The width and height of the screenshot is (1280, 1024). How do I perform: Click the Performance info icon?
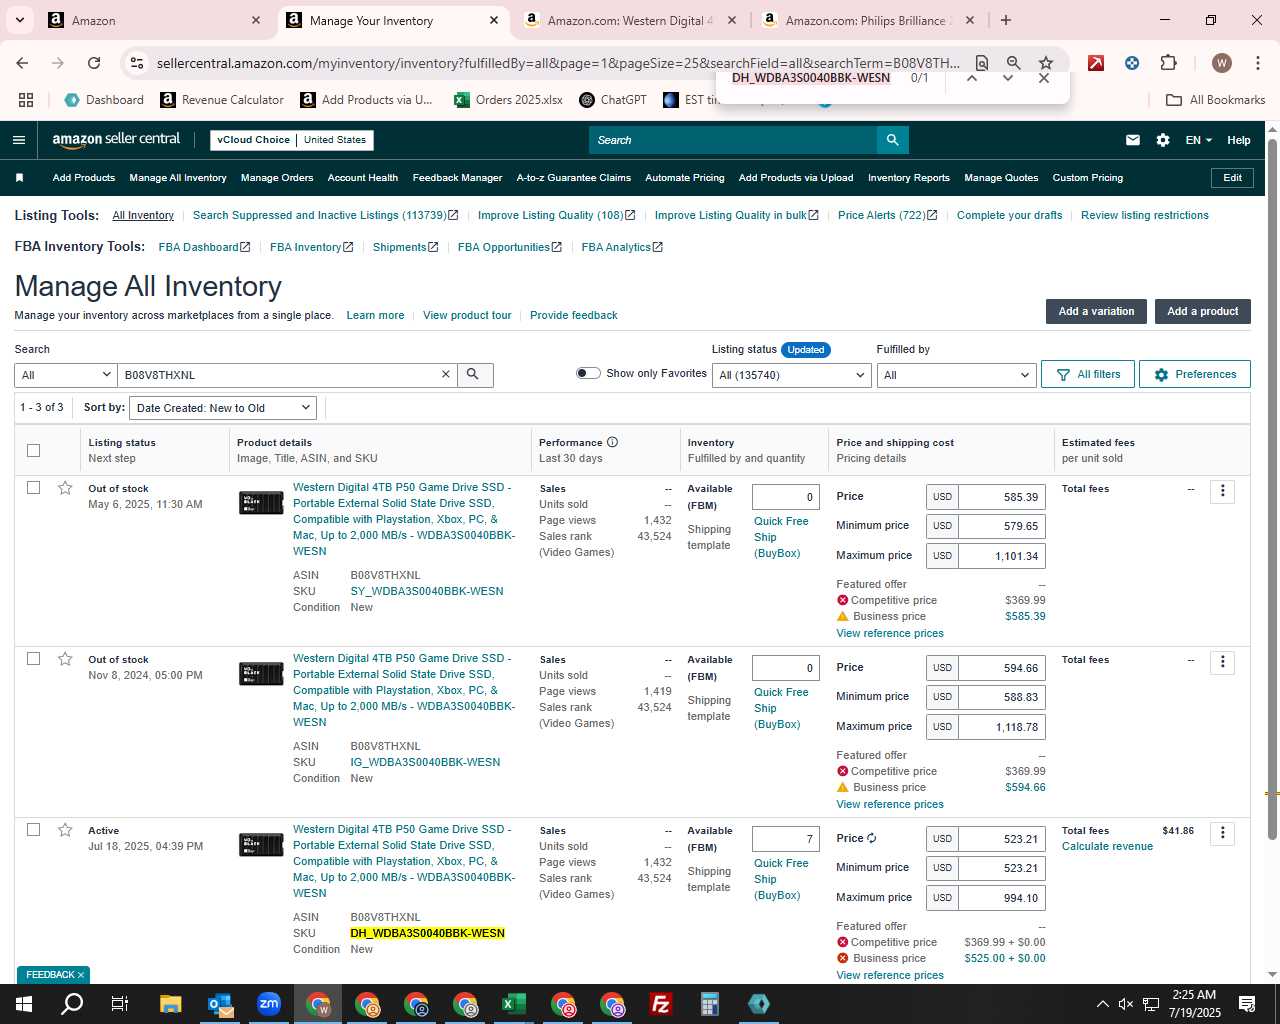(612, 442)
